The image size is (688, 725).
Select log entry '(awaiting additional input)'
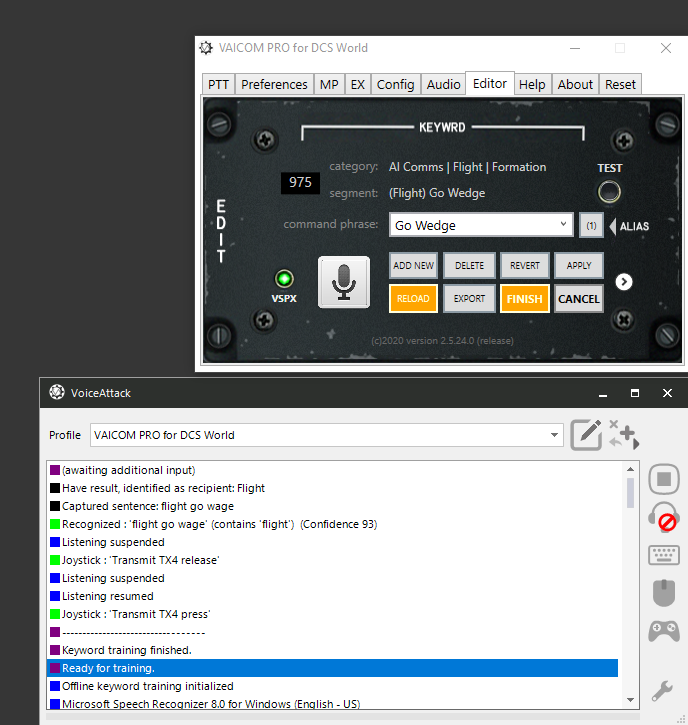tap(332, 470)
